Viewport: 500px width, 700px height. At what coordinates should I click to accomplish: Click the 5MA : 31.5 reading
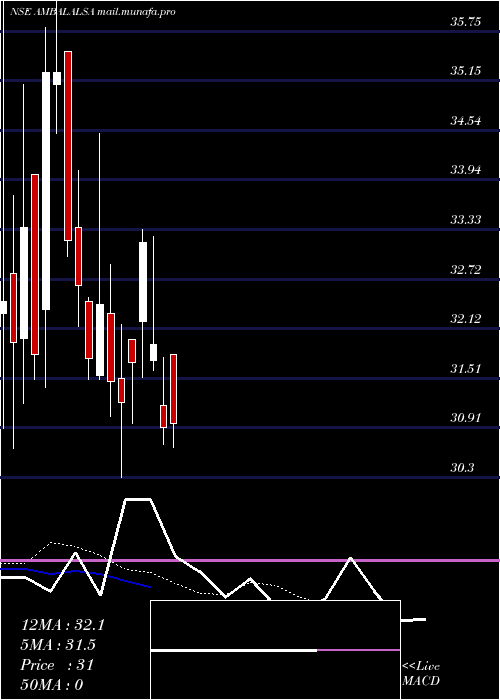tap(58, 645)
